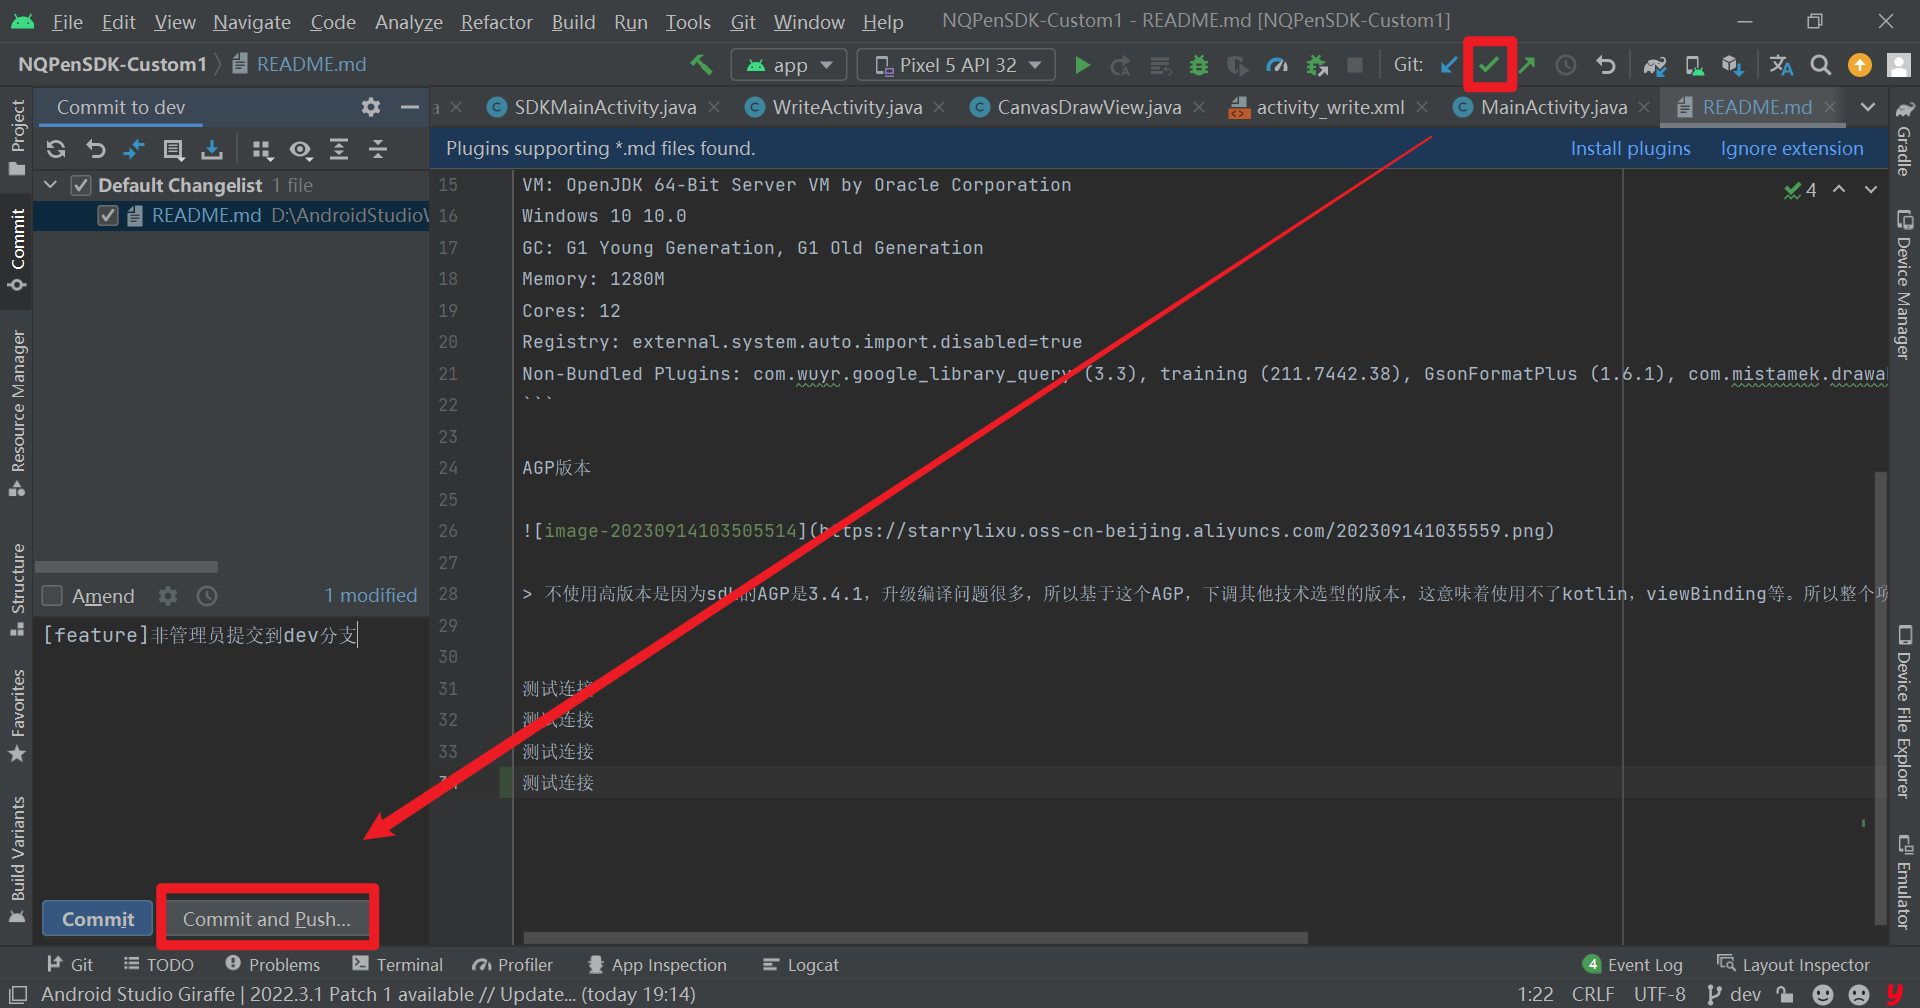Hide the Commit tool window
Screen dimensions: 1920x1008
tap(409, 107)
